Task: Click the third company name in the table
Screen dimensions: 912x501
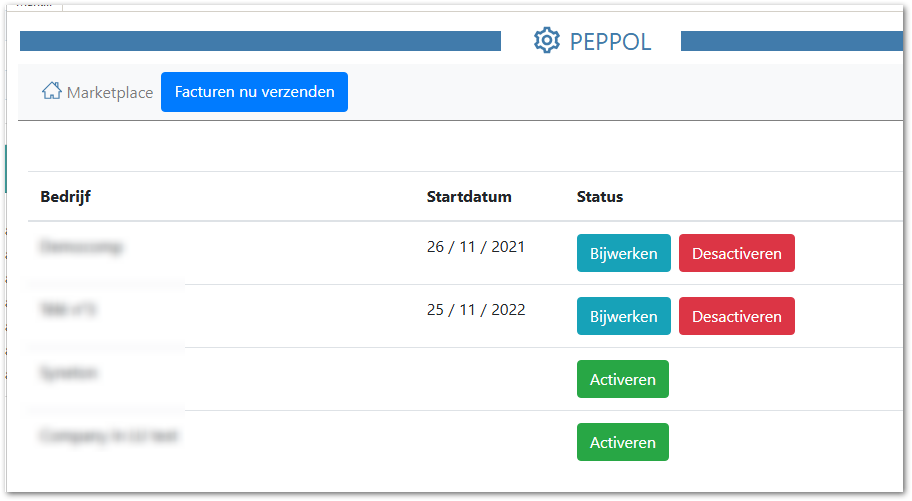Action: (x=69, y=373)
